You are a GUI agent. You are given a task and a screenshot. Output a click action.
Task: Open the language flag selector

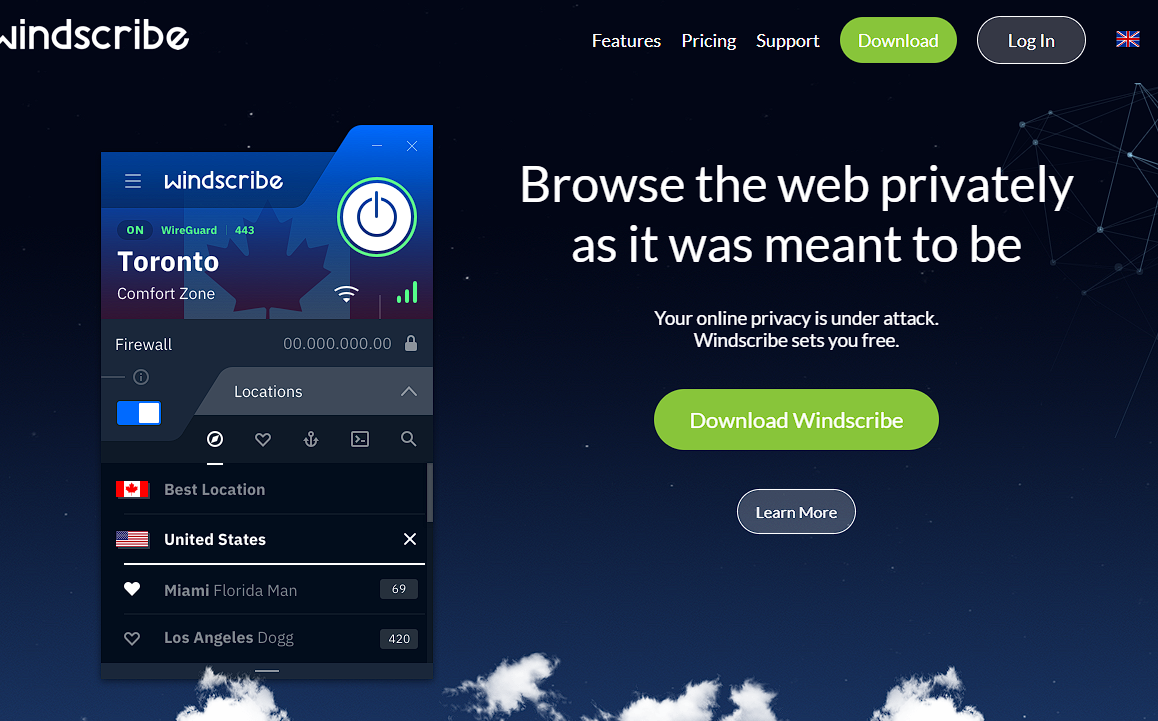pyautogui.click(x=1127, y=39)
